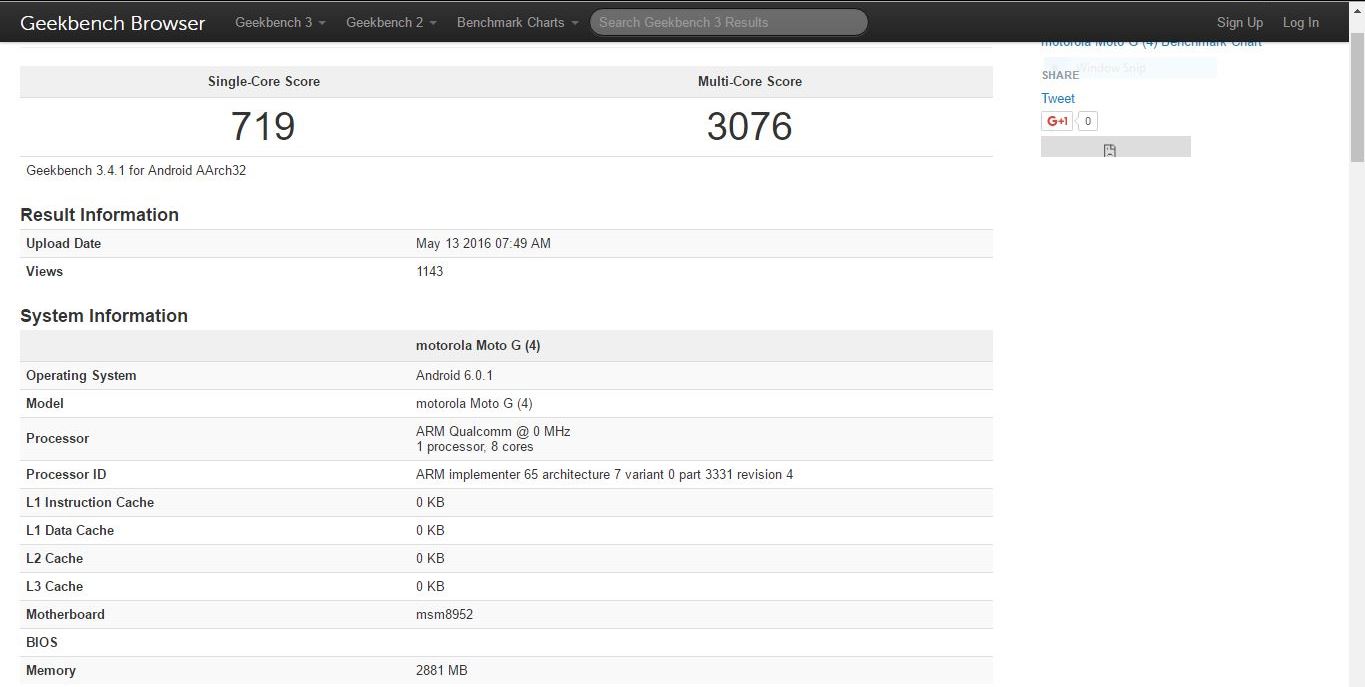The height and width of the screenshot is (687, 1365).
Task: Select the Multi-Core Score header
Action: (x=750, y=81)
